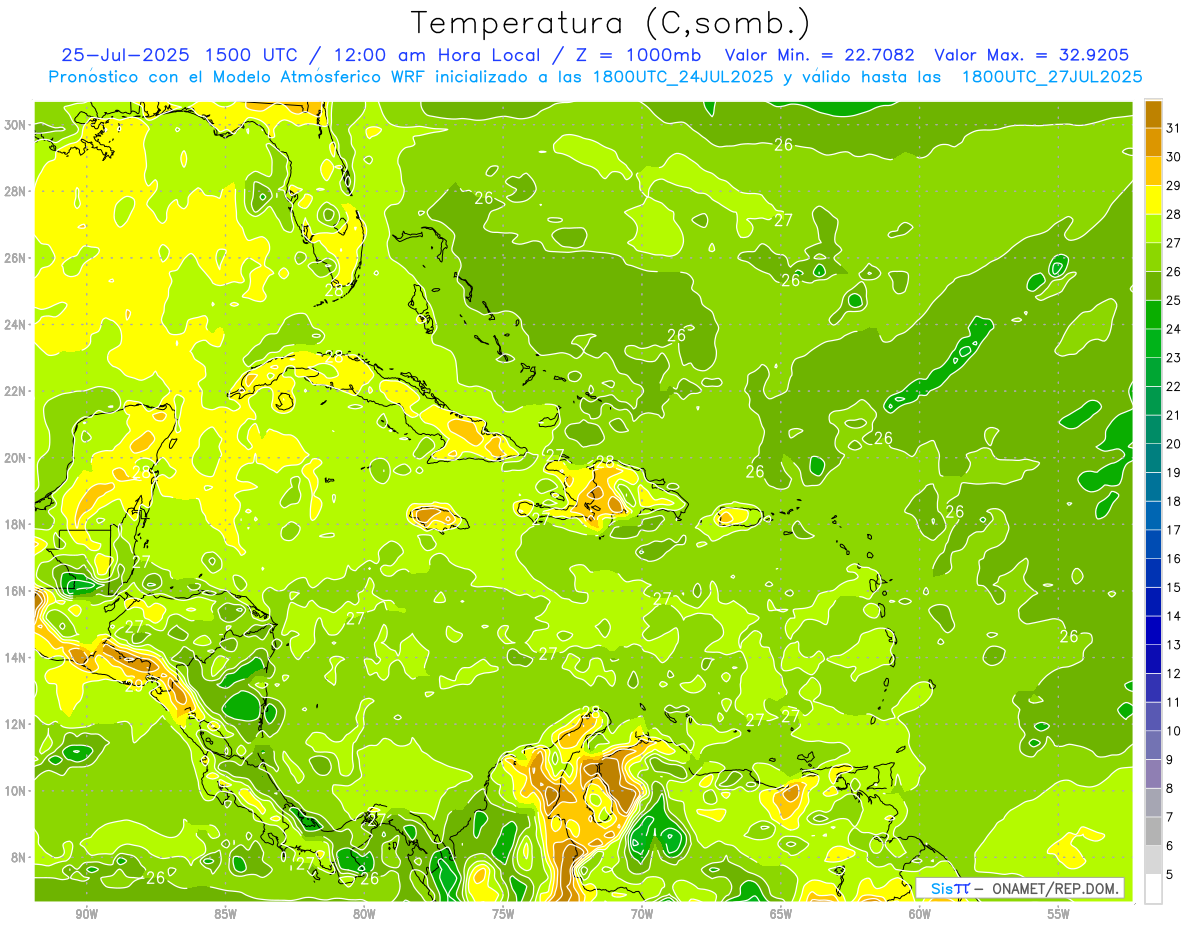Image resolution: width=1200 pixels, height=927 pixels.
Task: Click the 26N latitude axis label
Action: point(14,258)
